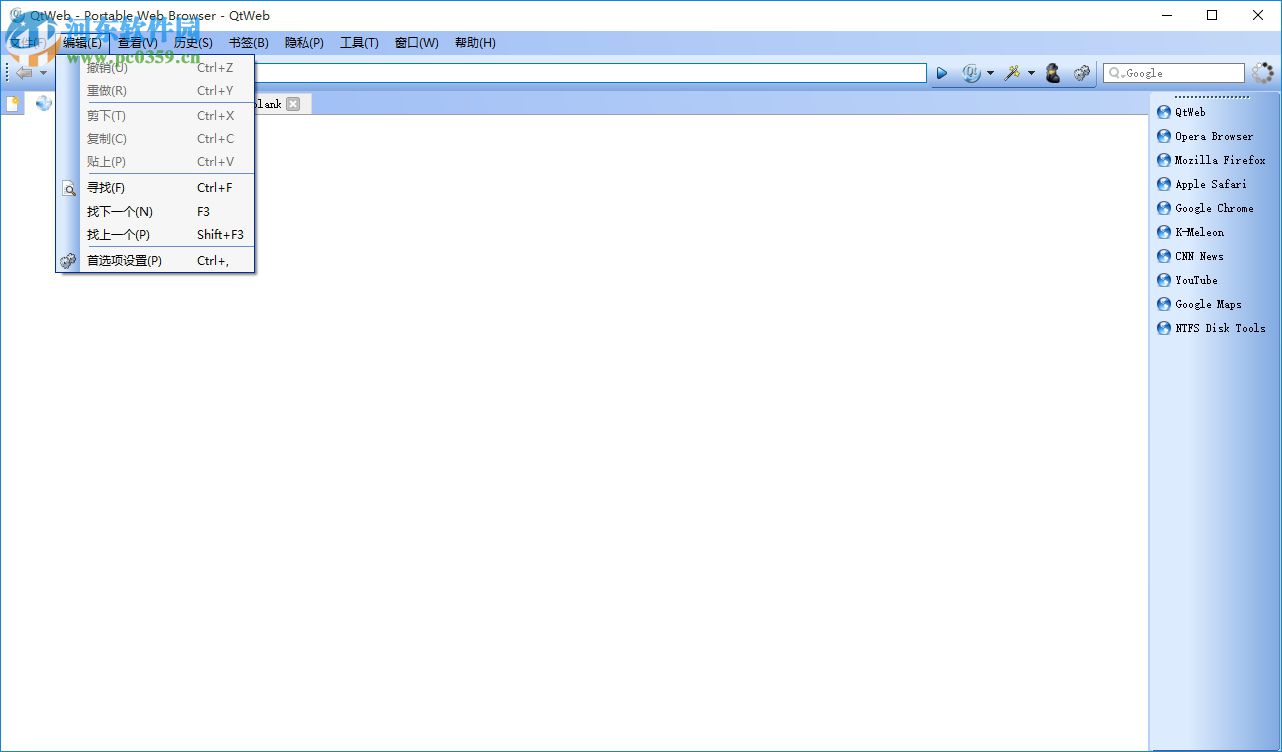Open the Google Maps bookmark
The height and width of the screenshot is (752, 1282).
click(x=1199, y=304)
